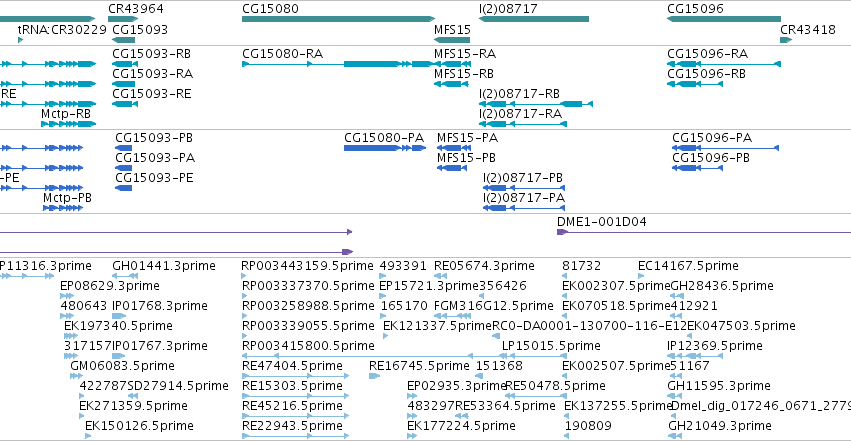Select transcript l(2)08717-RB
Image resolution: width=851 pixels, height=441 pixels.
tap(519, 94)
